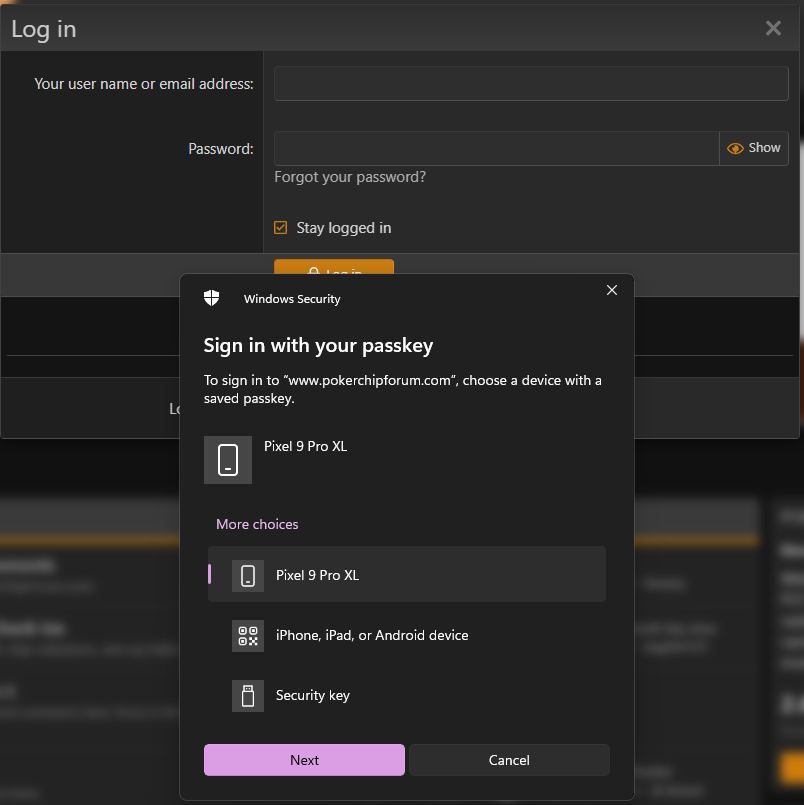Select iPhone, iPad, or Android device option

click(x=407, y=636)
